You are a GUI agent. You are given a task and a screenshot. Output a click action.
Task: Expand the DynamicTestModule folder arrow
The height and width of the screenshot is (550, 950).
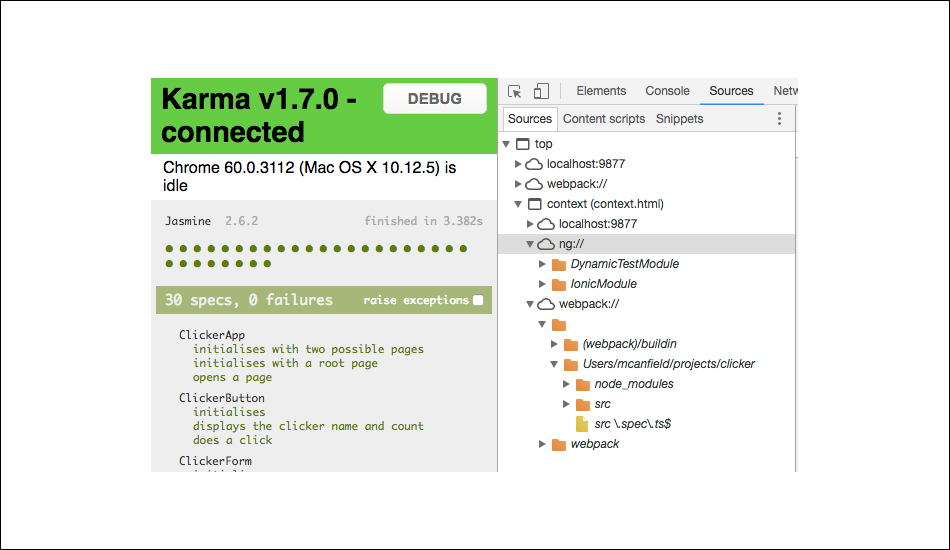[x=542, y=264]
